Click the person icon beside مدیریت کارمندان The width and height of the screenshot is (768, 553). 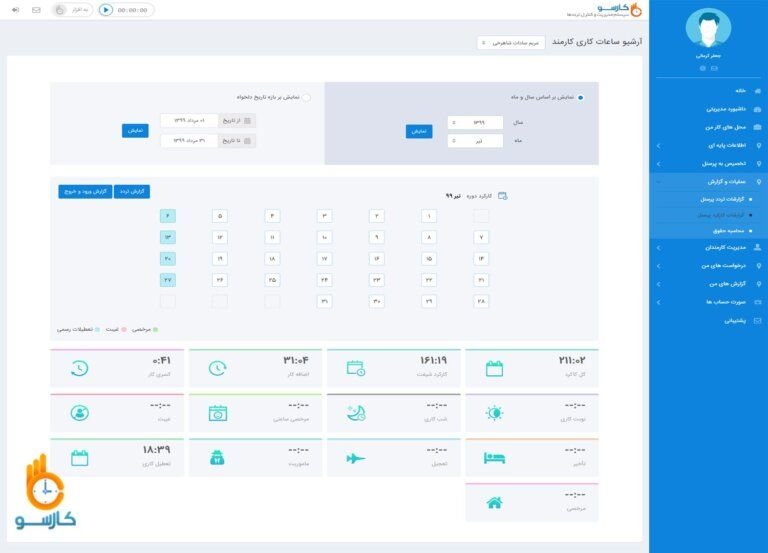point(758,247)
